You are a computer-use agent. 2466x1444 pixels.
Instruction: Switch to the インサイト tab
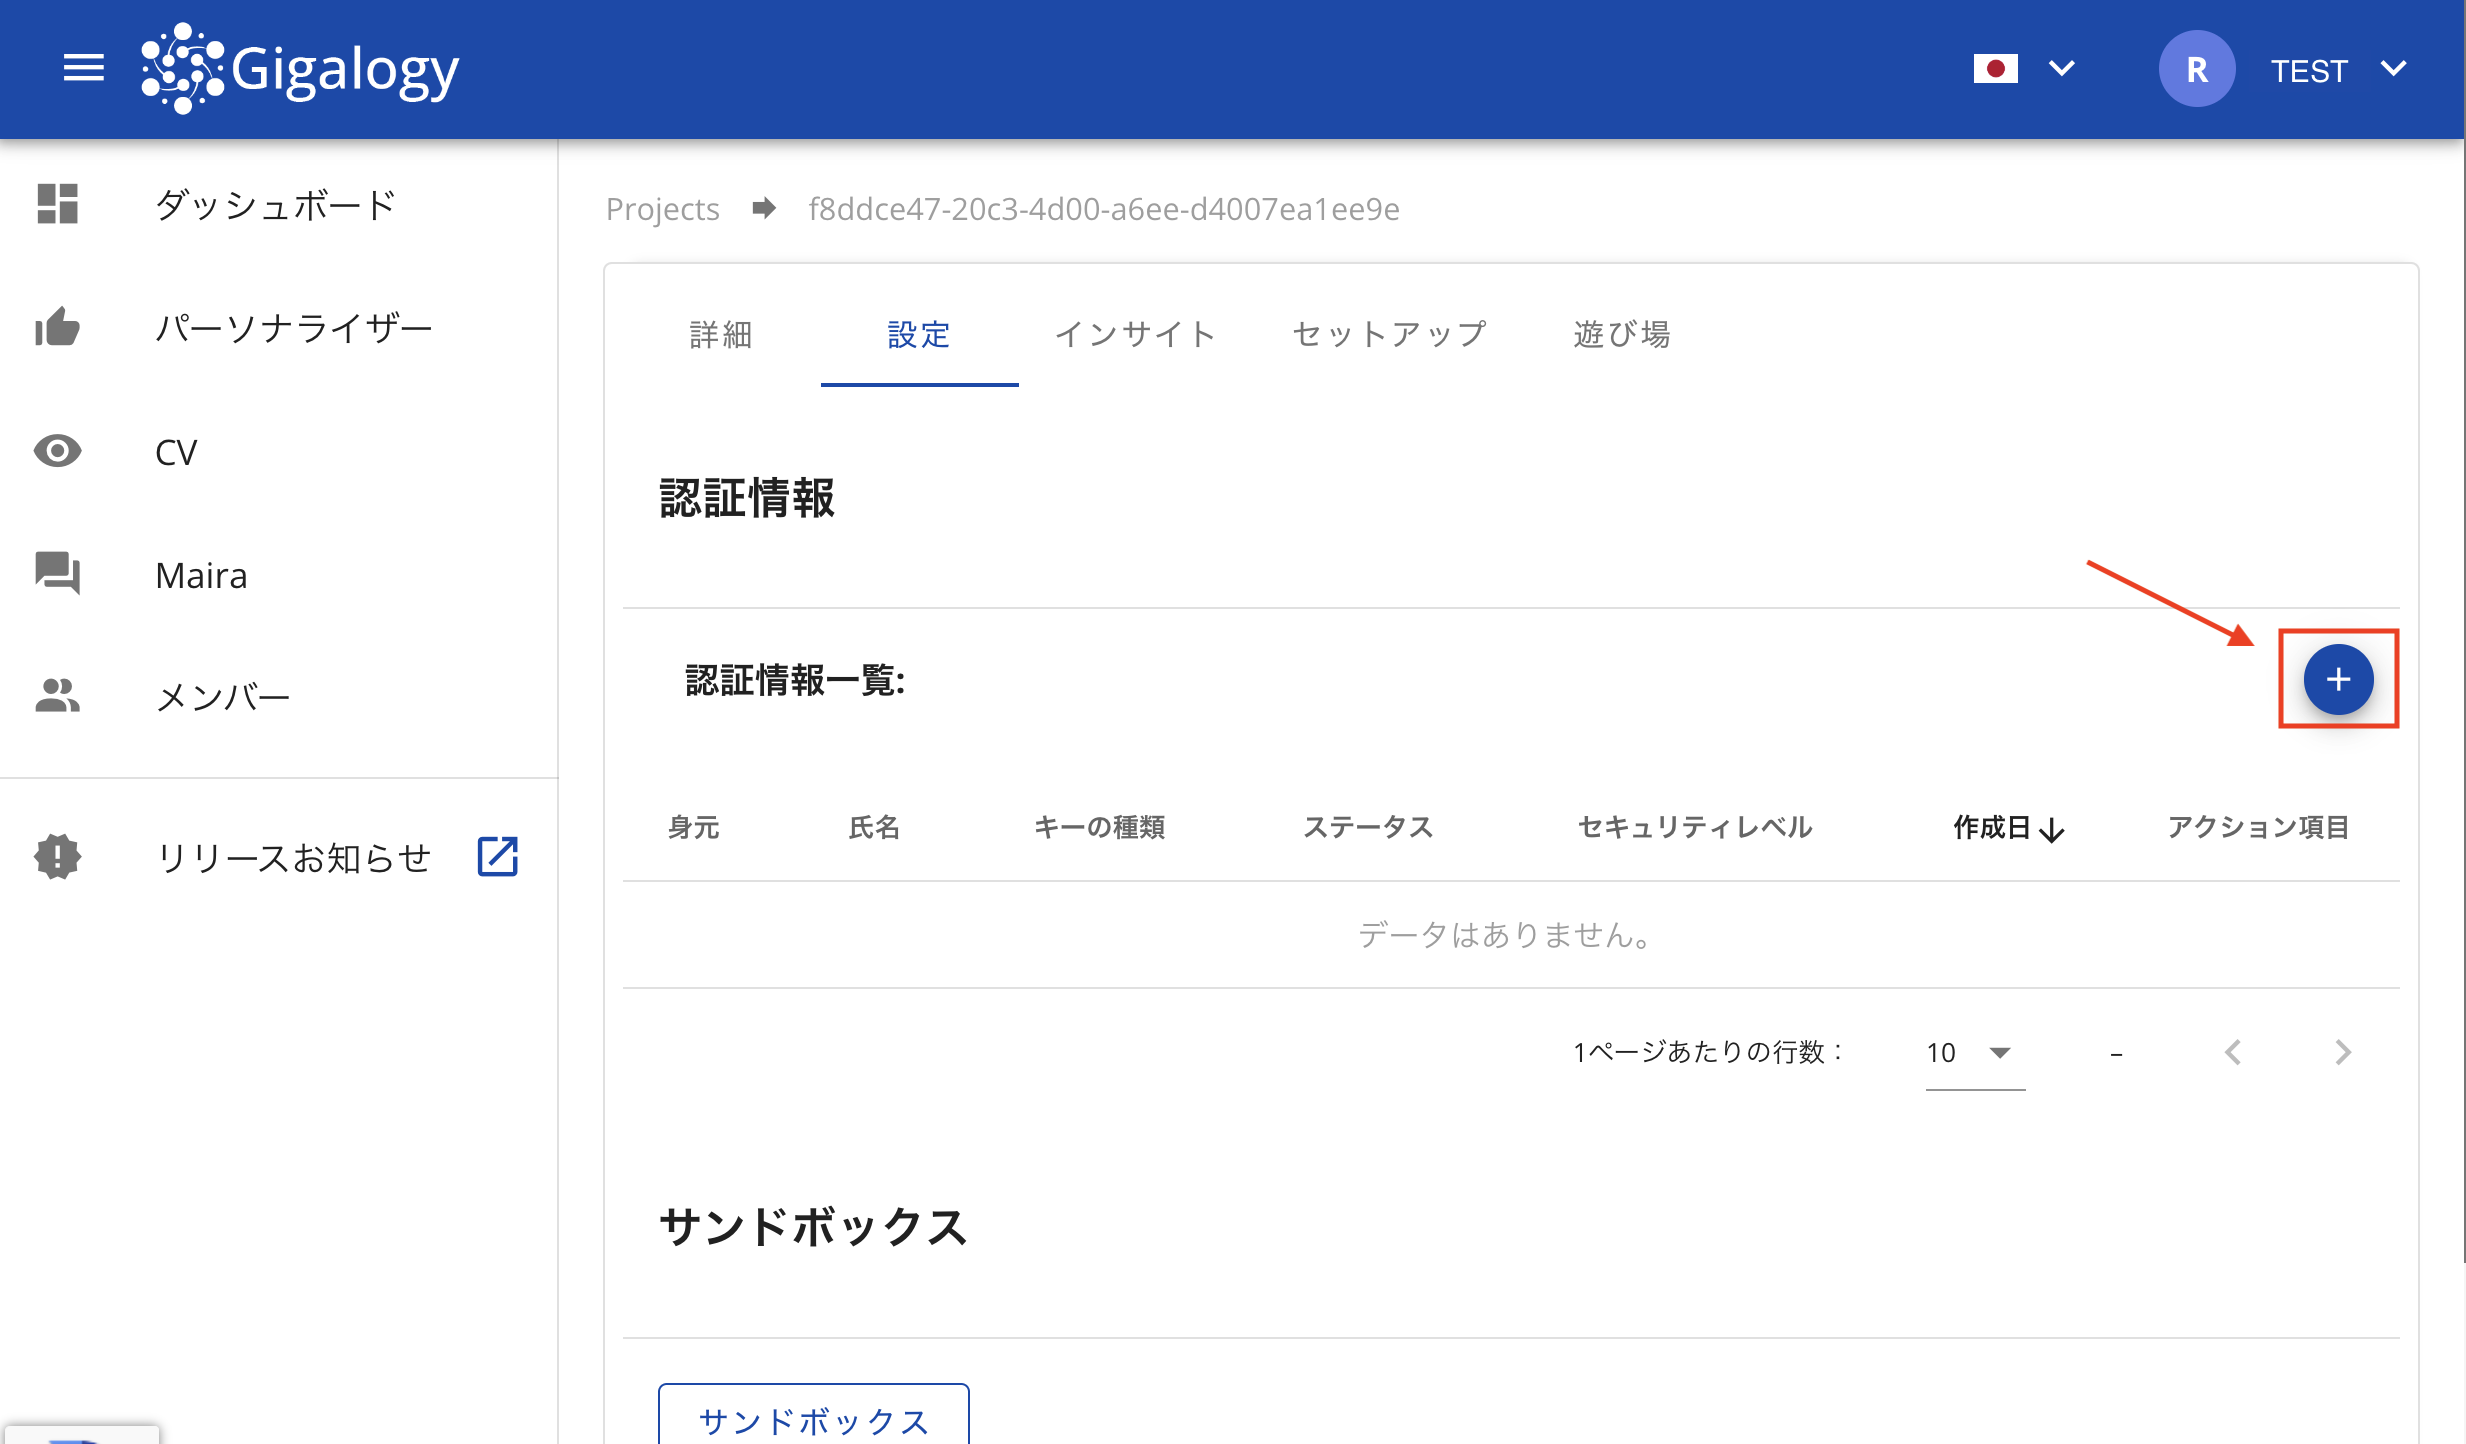click(1135, 334)
